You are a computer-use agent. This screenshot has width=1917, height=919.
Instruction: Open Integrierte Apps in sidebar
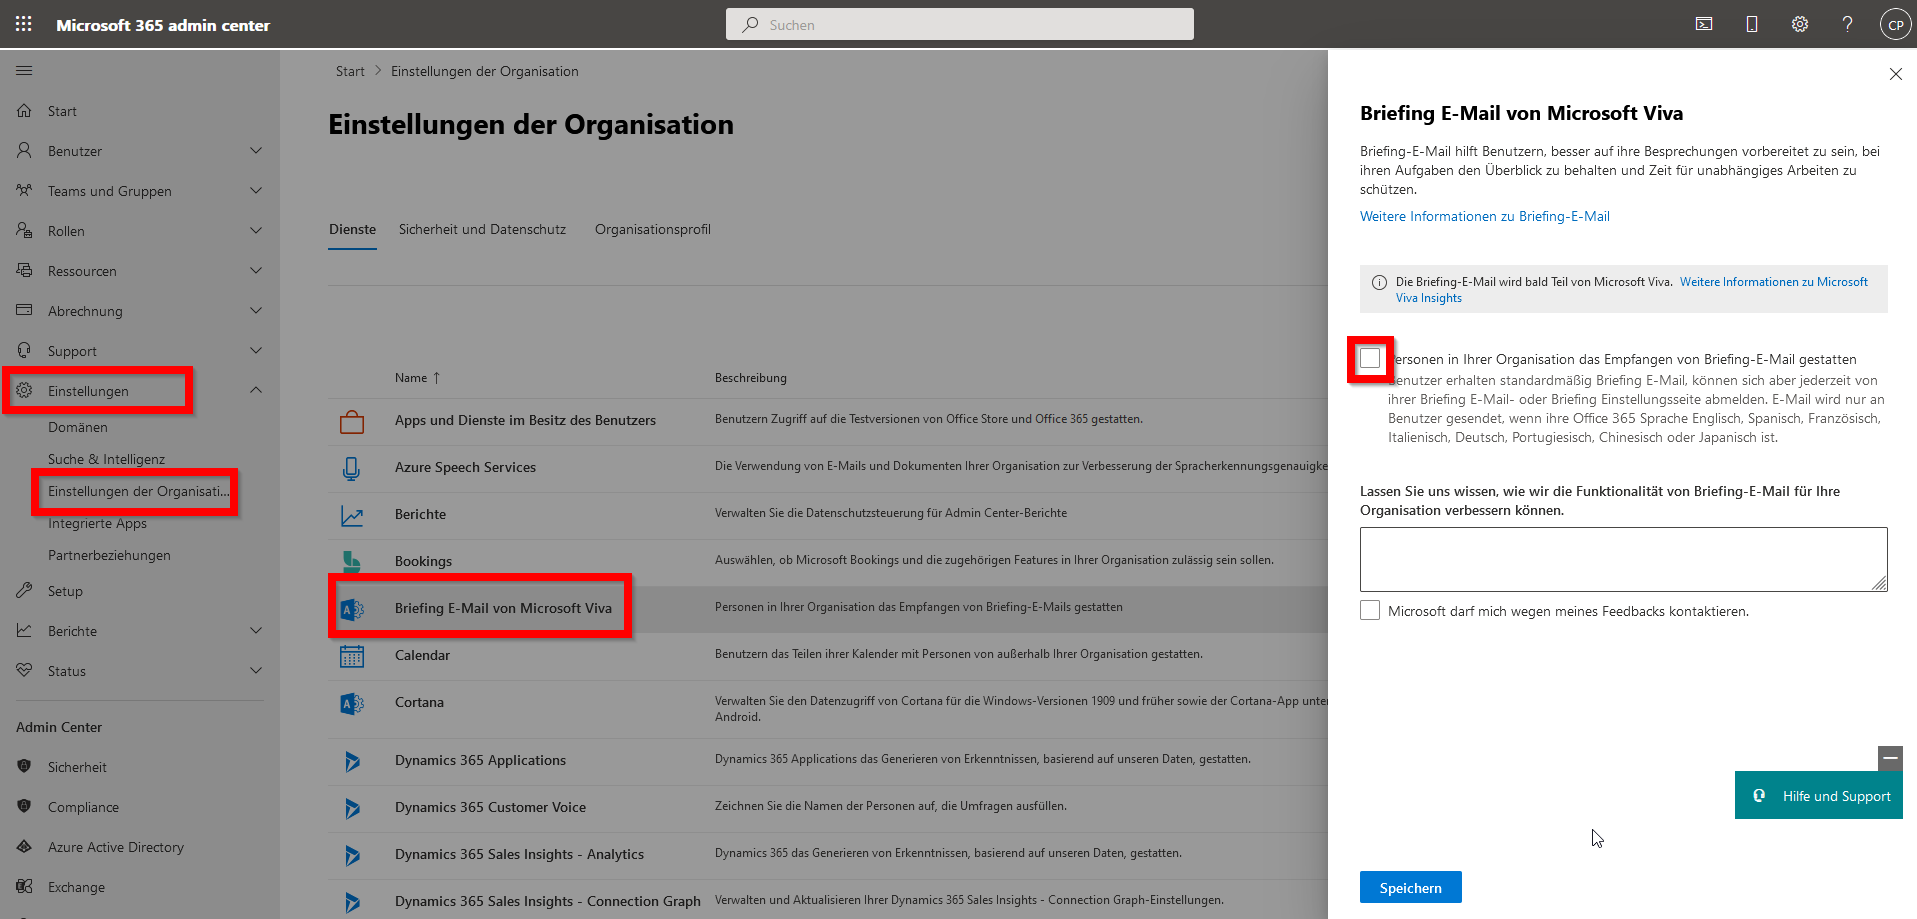97,523
